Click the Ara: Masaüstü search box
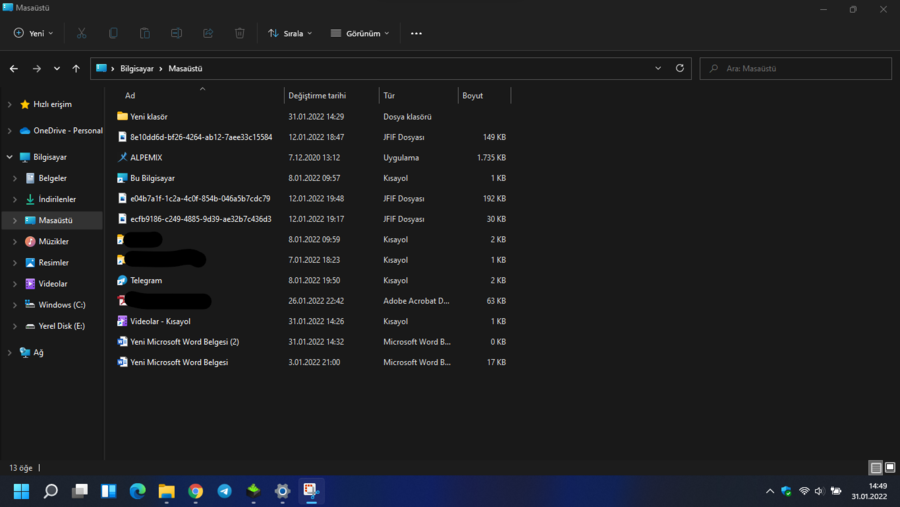900x507 pixels. tap(800, 68)
